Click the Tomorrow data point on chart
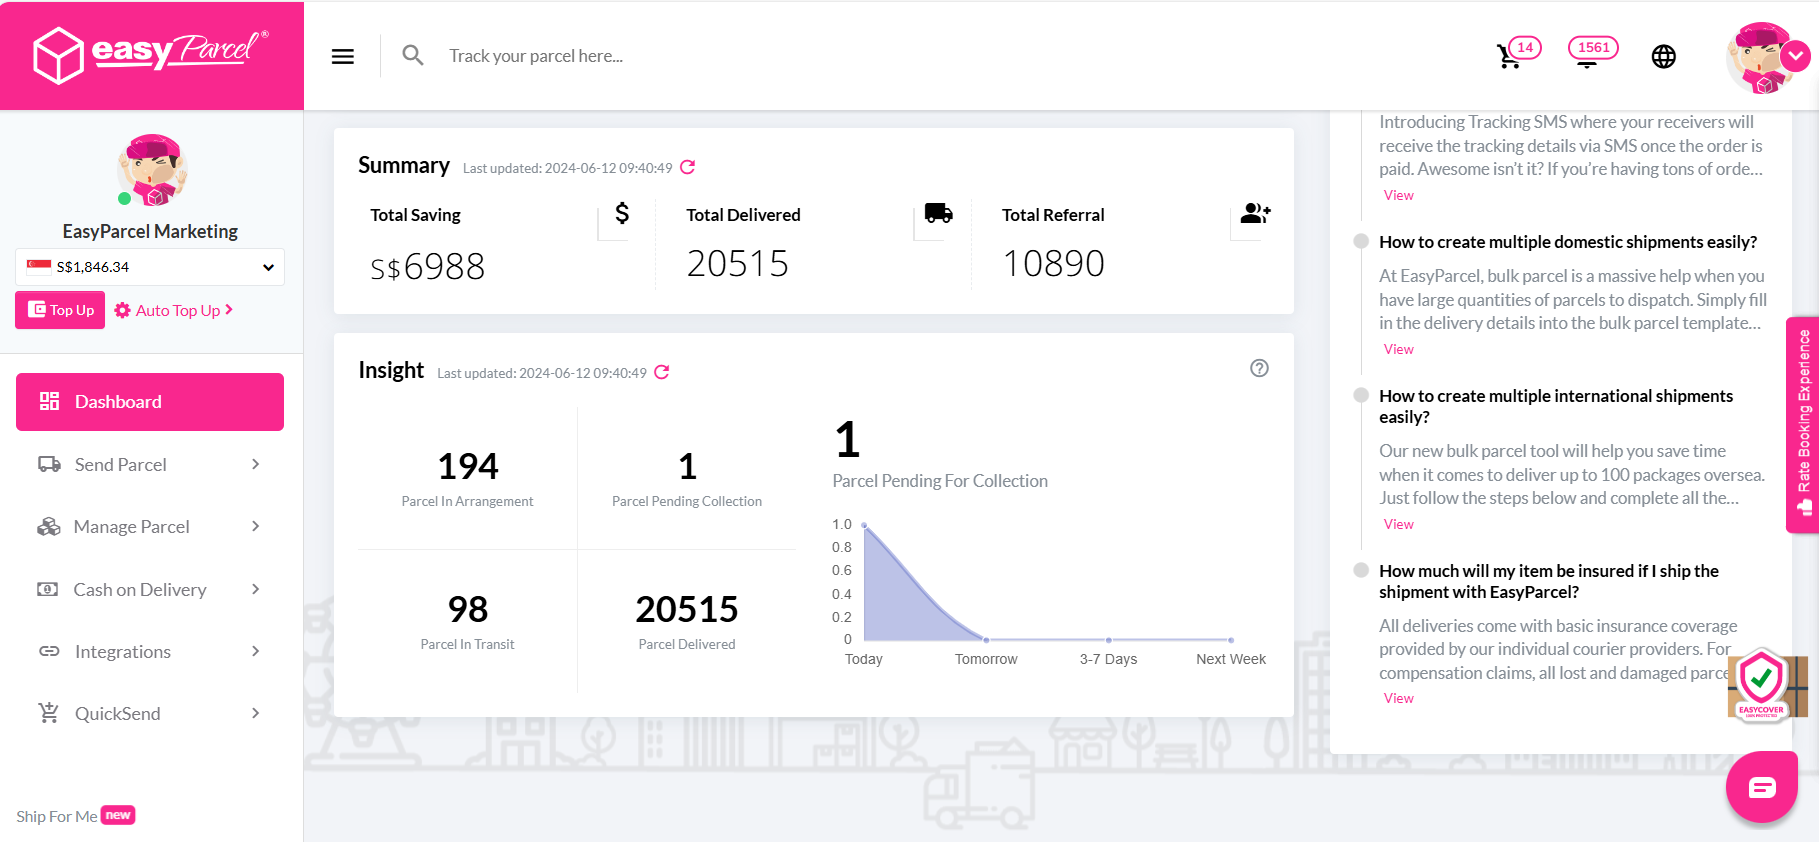Image resolution: width=1819 pixels, height=842 pixels. pyautogui.click(x=986, y=640)
